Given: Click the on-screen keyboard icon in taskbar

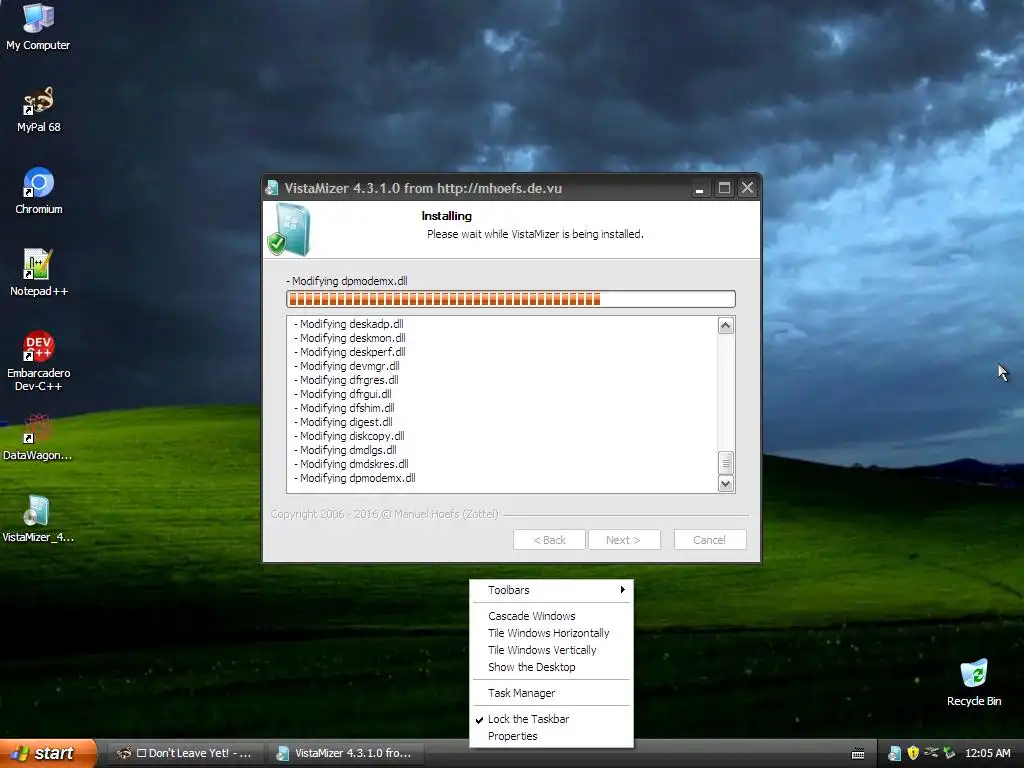Looking at the screenshot, I should [x=858, y=754].
